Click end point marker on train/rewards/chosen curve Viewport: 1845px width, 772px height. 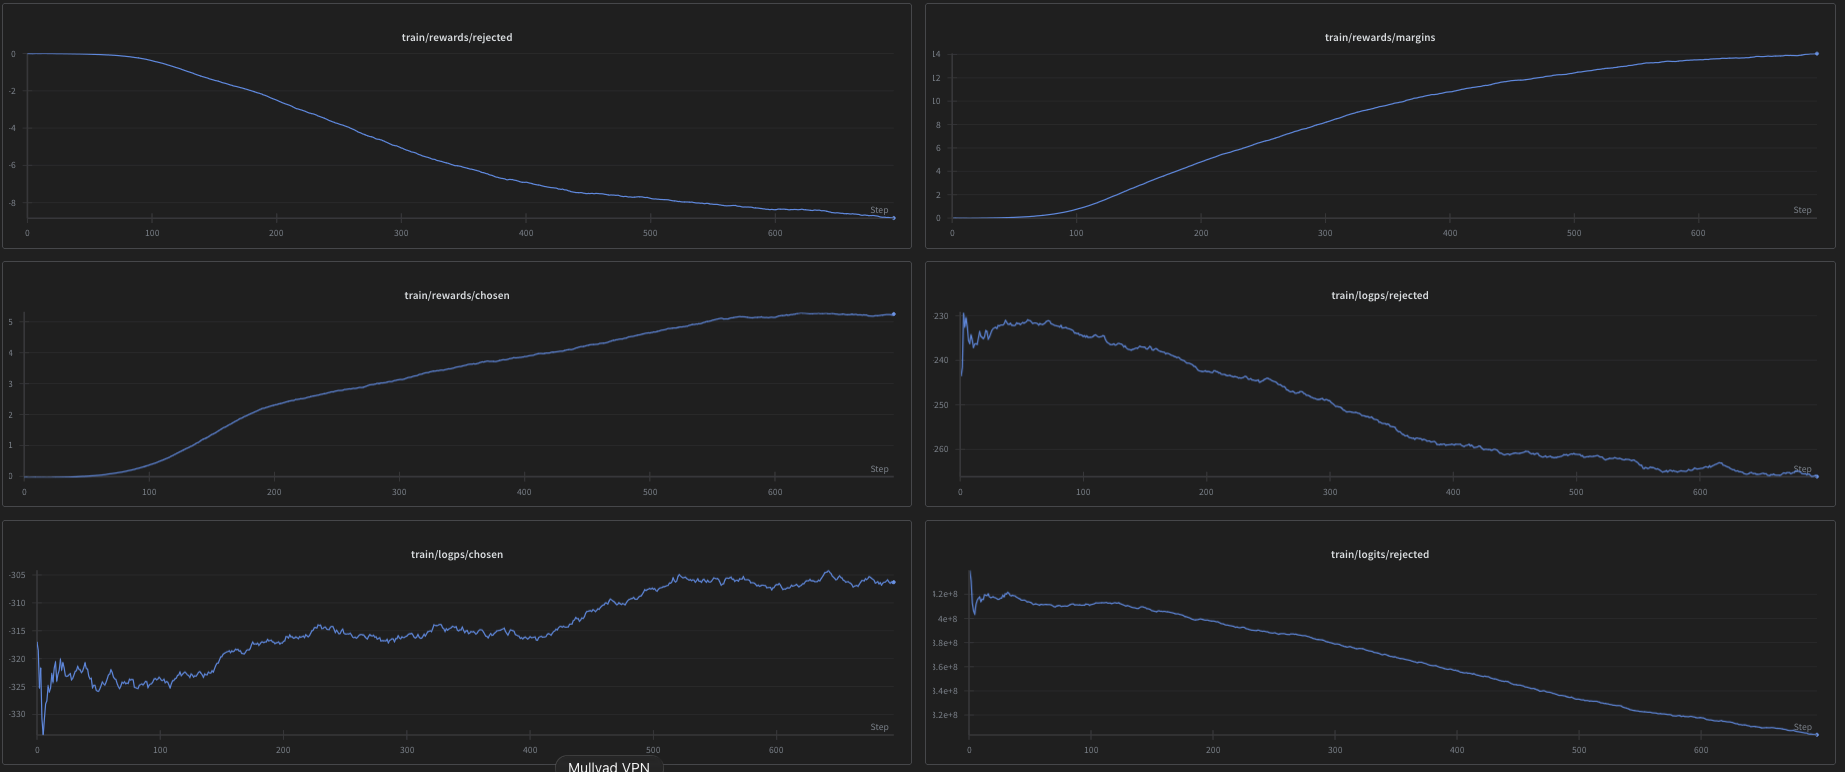pos(893,314)
